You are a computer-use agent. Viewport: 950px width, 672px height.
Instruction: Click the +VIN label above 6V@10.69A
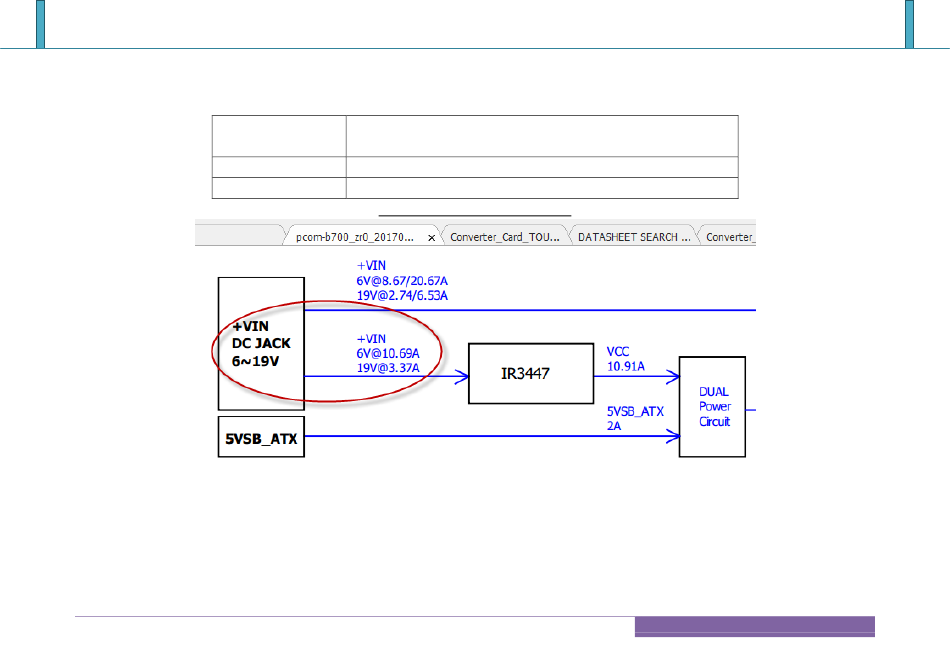click(x=371, y=339)
